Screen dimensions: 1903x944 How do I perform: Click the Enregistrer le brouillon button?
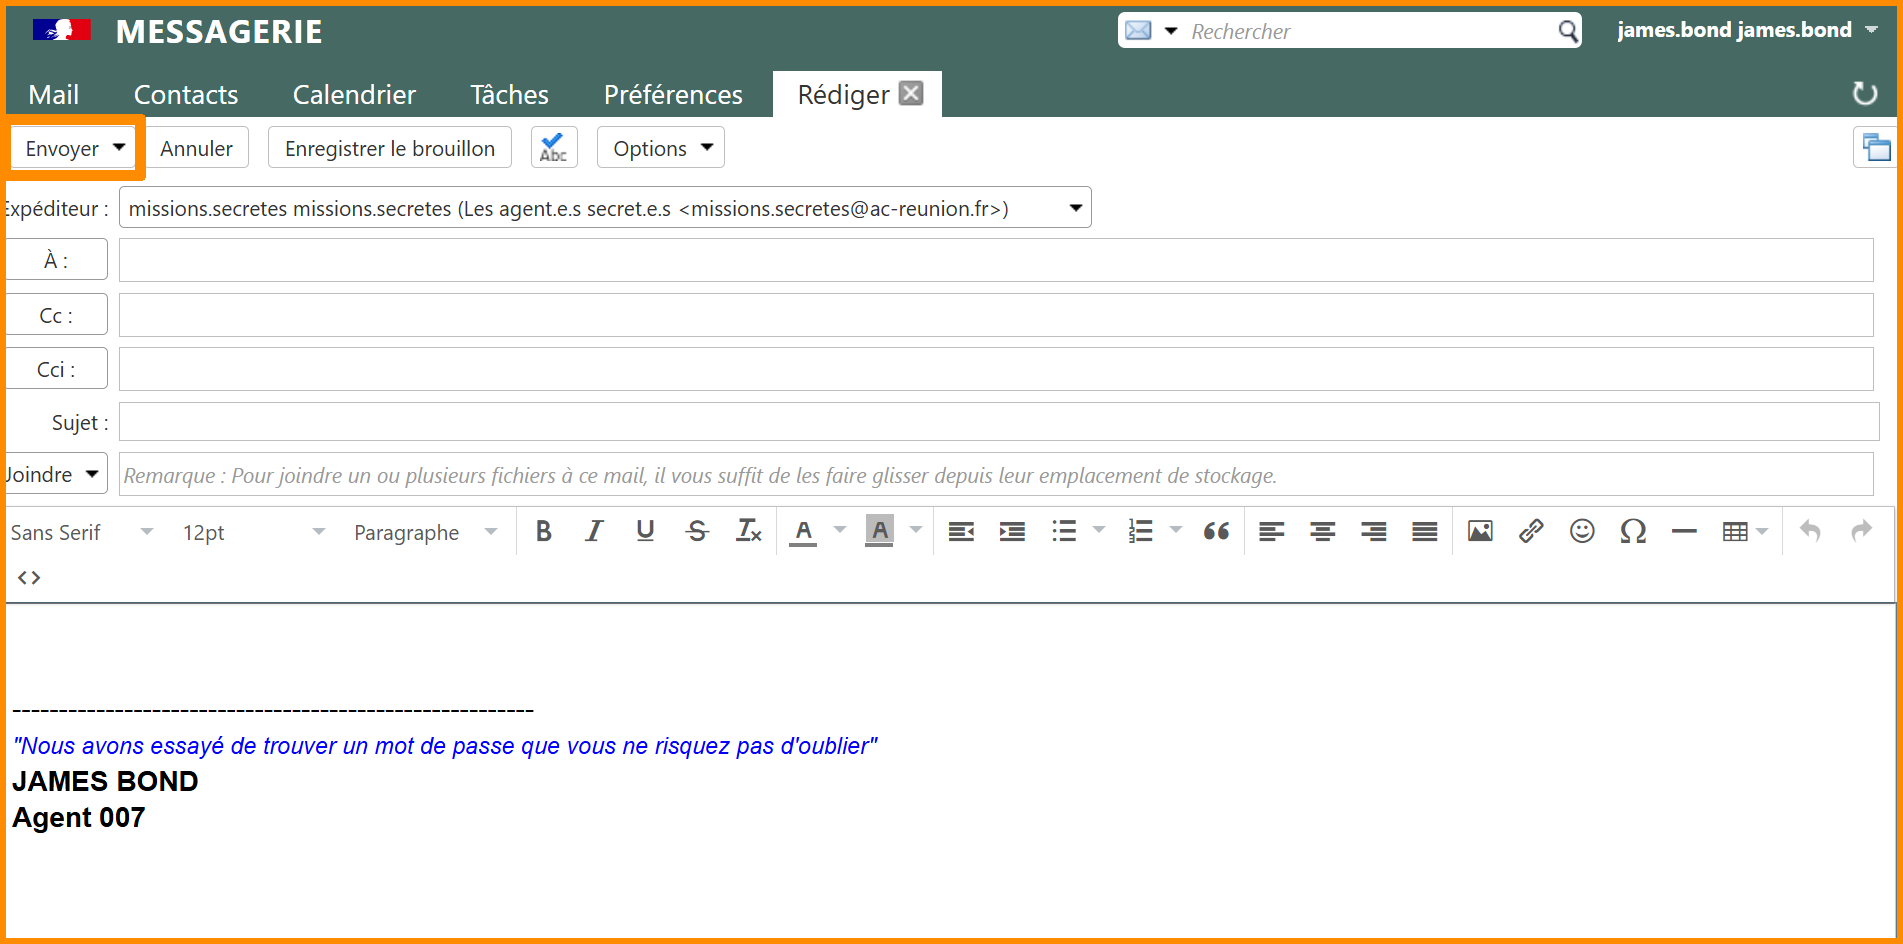click(389, 148)
